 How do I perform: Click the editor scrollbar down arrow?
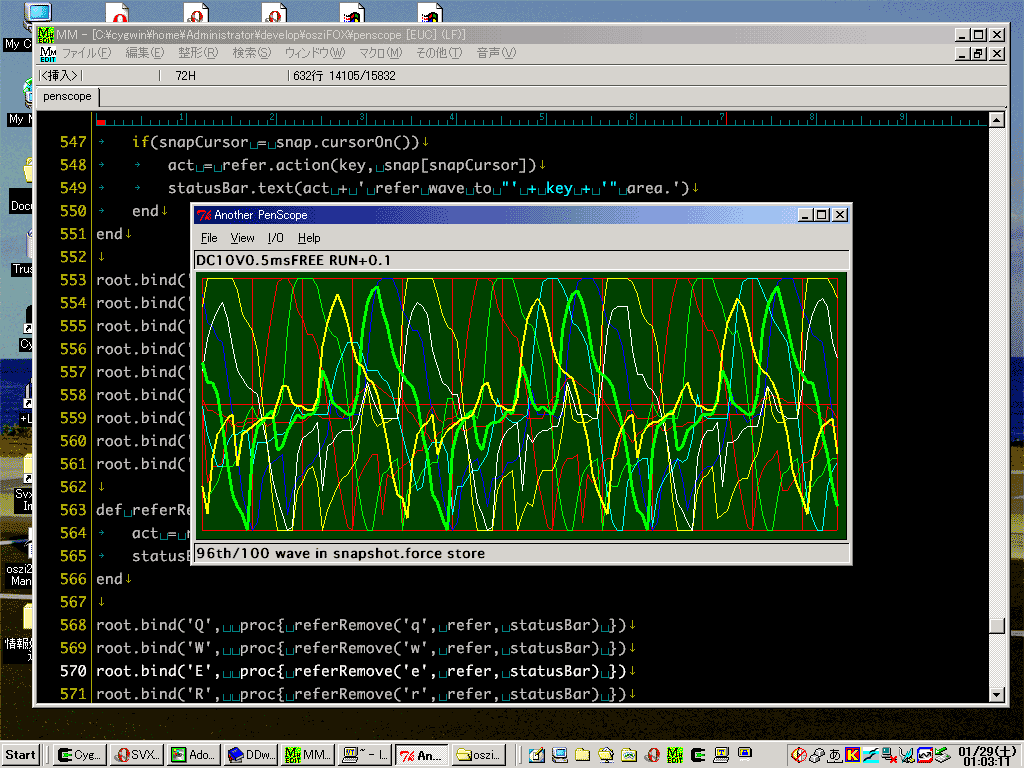pyautogui.click(x=996, y=694)
